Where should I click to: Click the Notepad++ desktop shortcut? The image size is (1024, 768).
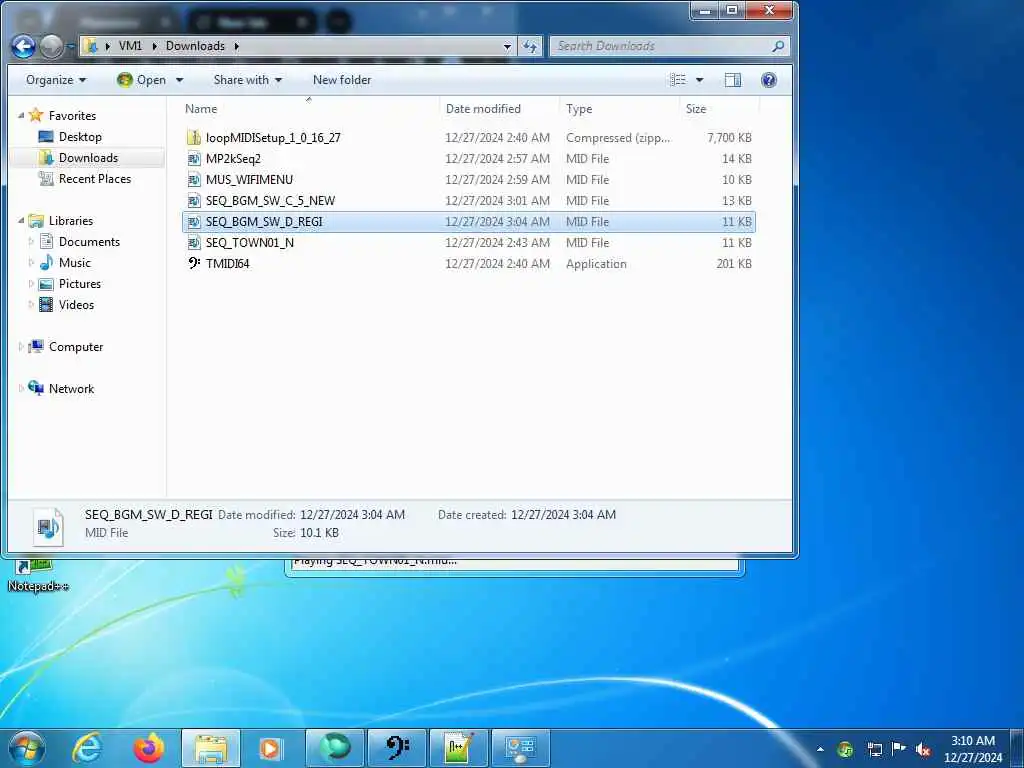click(37, 575)
